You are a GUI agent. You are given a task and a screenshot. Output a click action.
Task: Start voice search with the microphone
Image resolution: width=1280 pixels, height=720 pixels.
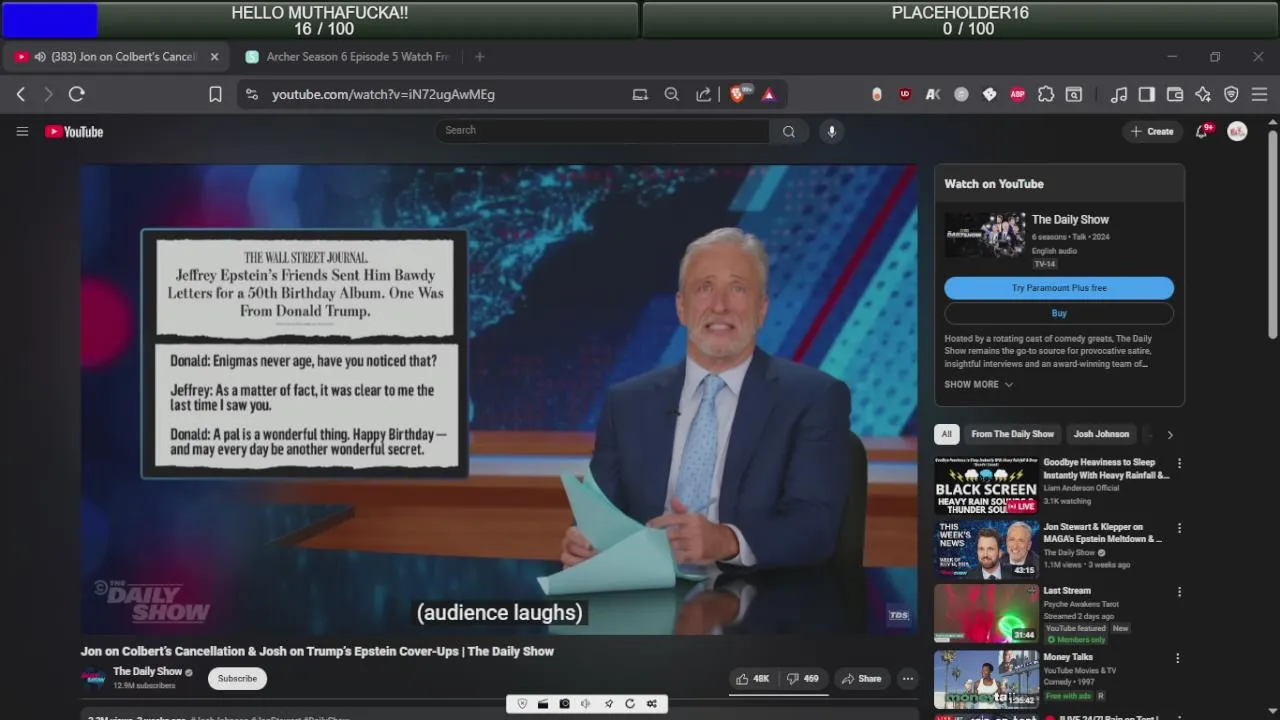click(831, 131)
